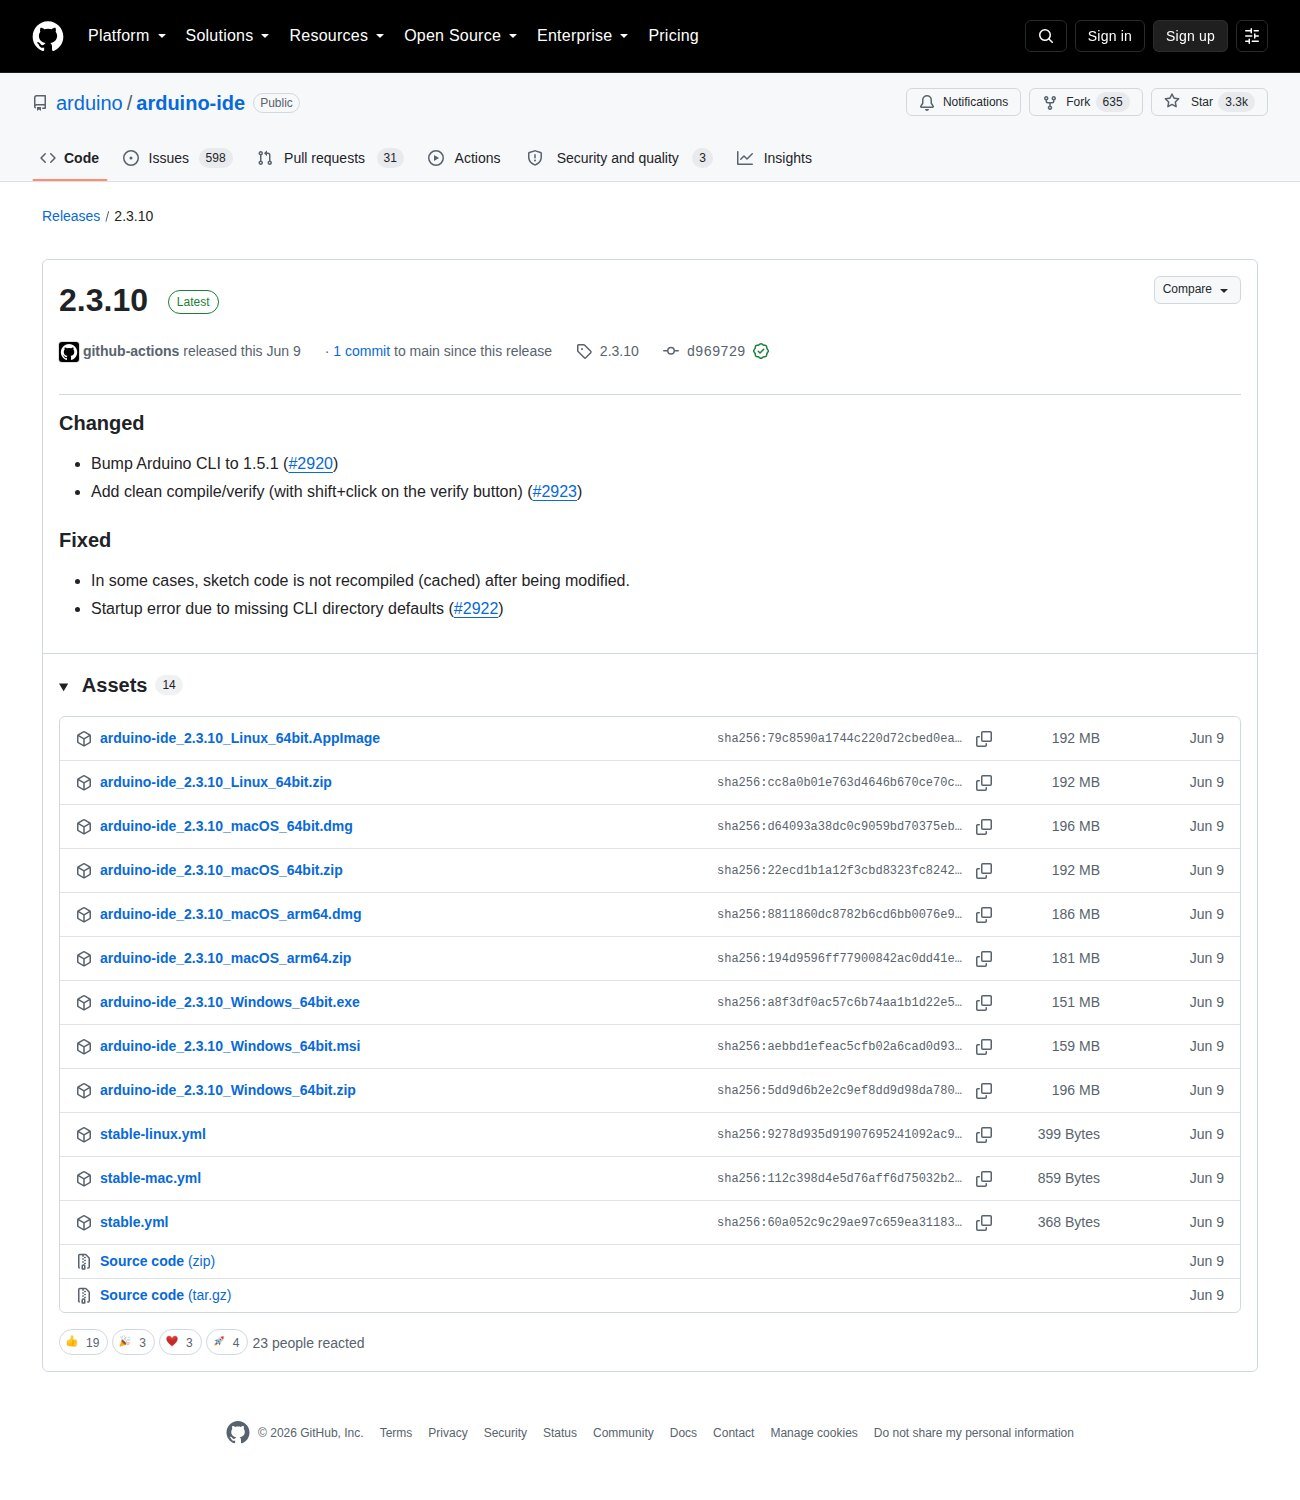This screenshot has height=1500, width=1300.
Task: Download arduino-ide_2.3.10_macOS_arm64.dmg
Action: coord(231,915)
